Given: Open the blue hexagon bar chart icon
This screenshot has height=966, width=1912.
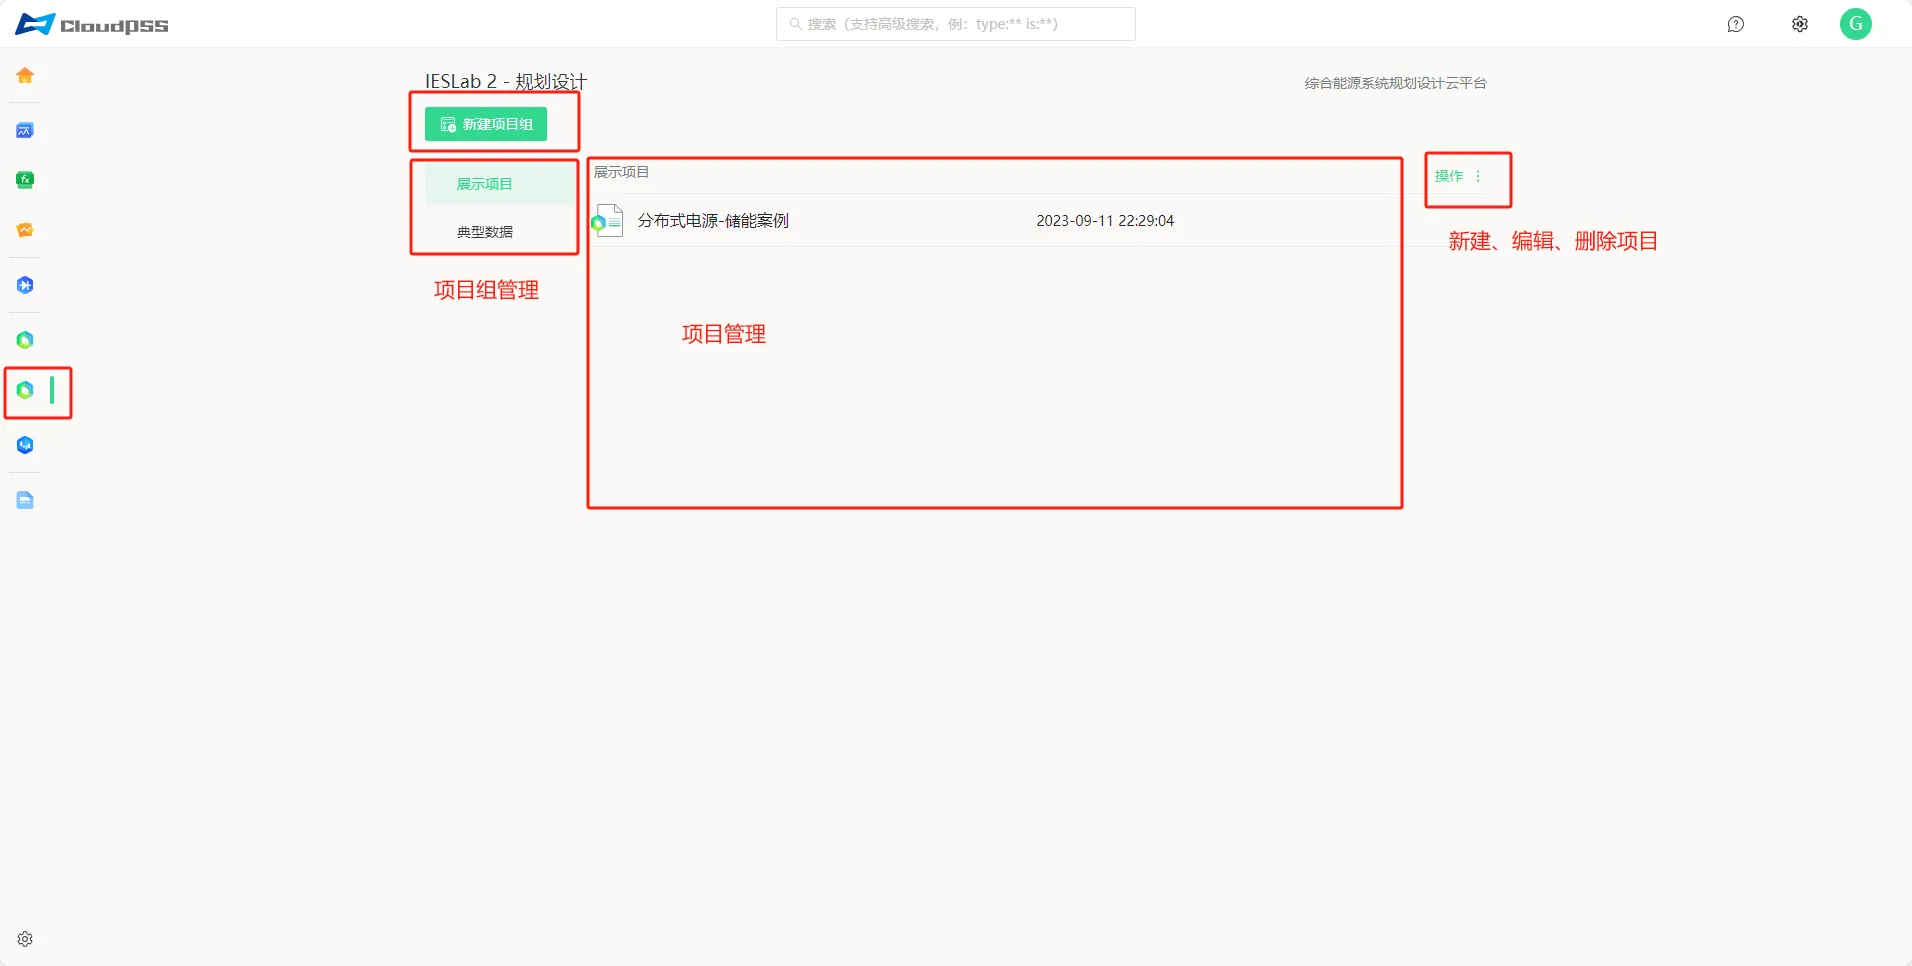Looking at the screenshot, I should [x=25, y=445].
